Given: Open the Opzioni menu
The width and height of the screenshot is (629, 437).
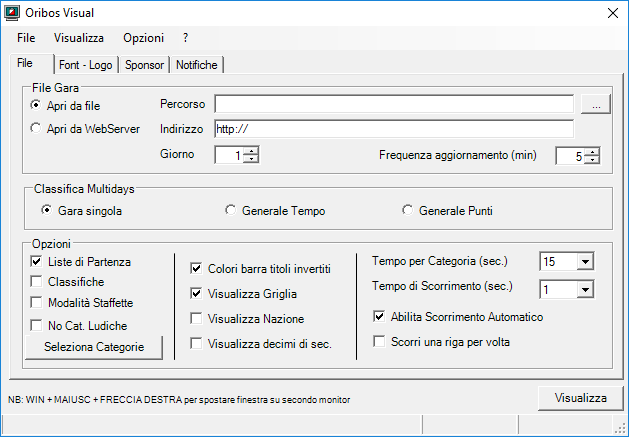Looking at the screenshot, I should click(x=144, y=38).
